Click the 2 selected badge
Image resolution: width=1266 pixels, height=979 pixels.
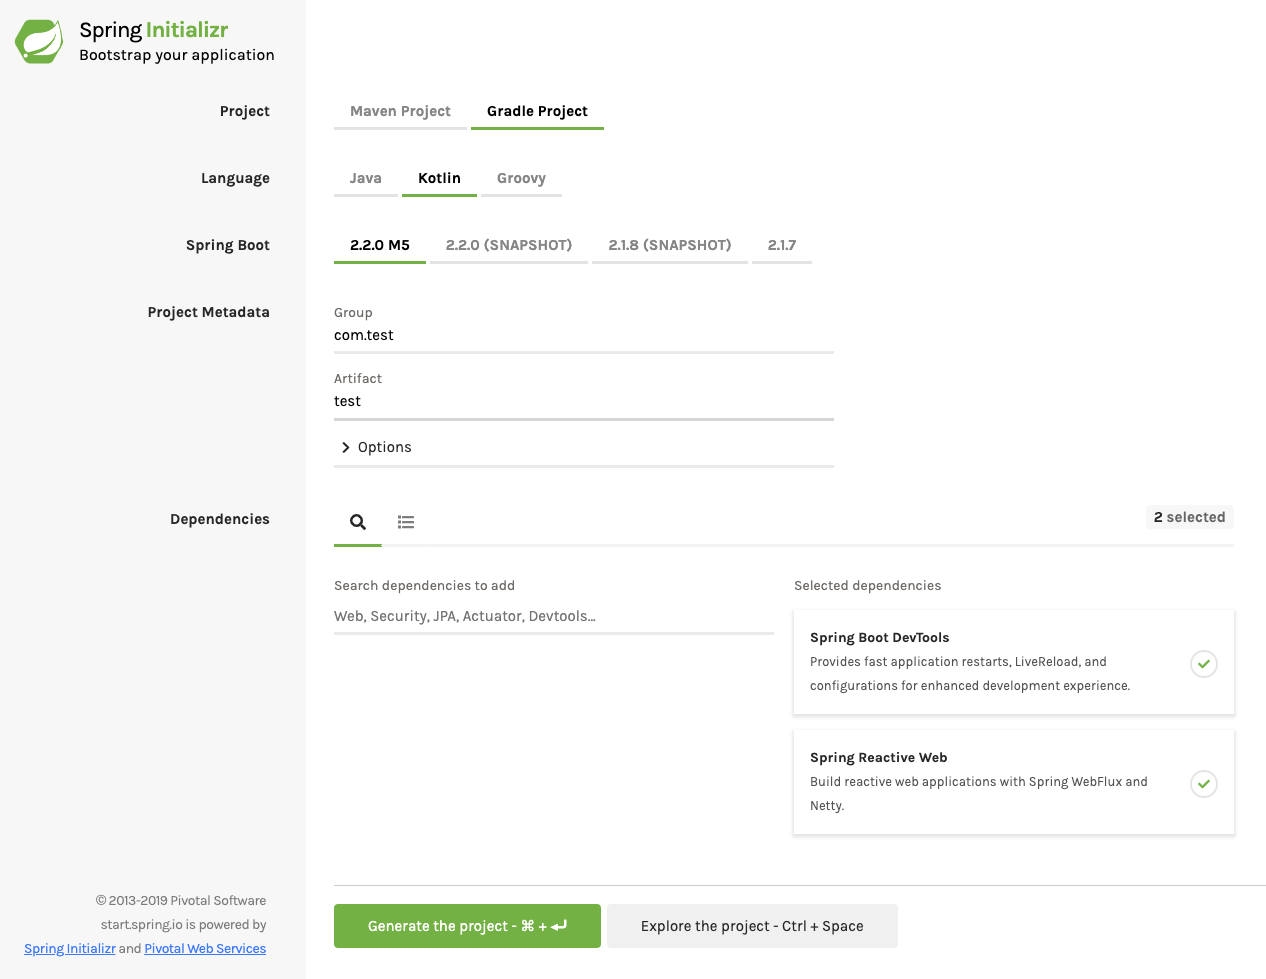1189,517
